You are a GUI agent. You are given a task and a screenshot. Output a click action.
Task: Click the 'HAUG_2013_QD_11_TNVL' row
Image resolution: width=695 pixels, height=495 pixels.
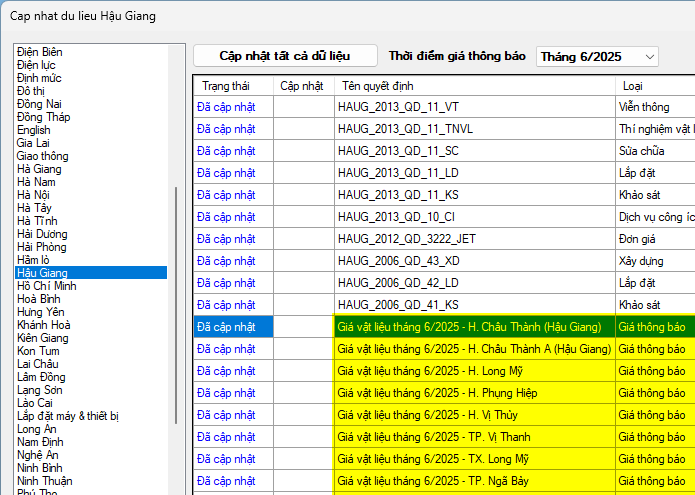[x=444, y=129]
